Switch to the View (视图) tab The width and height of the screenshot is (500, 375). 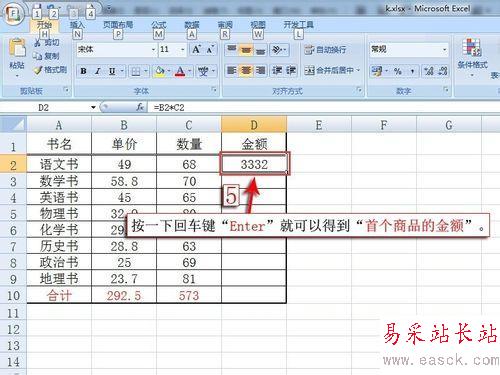pos(258,25)
